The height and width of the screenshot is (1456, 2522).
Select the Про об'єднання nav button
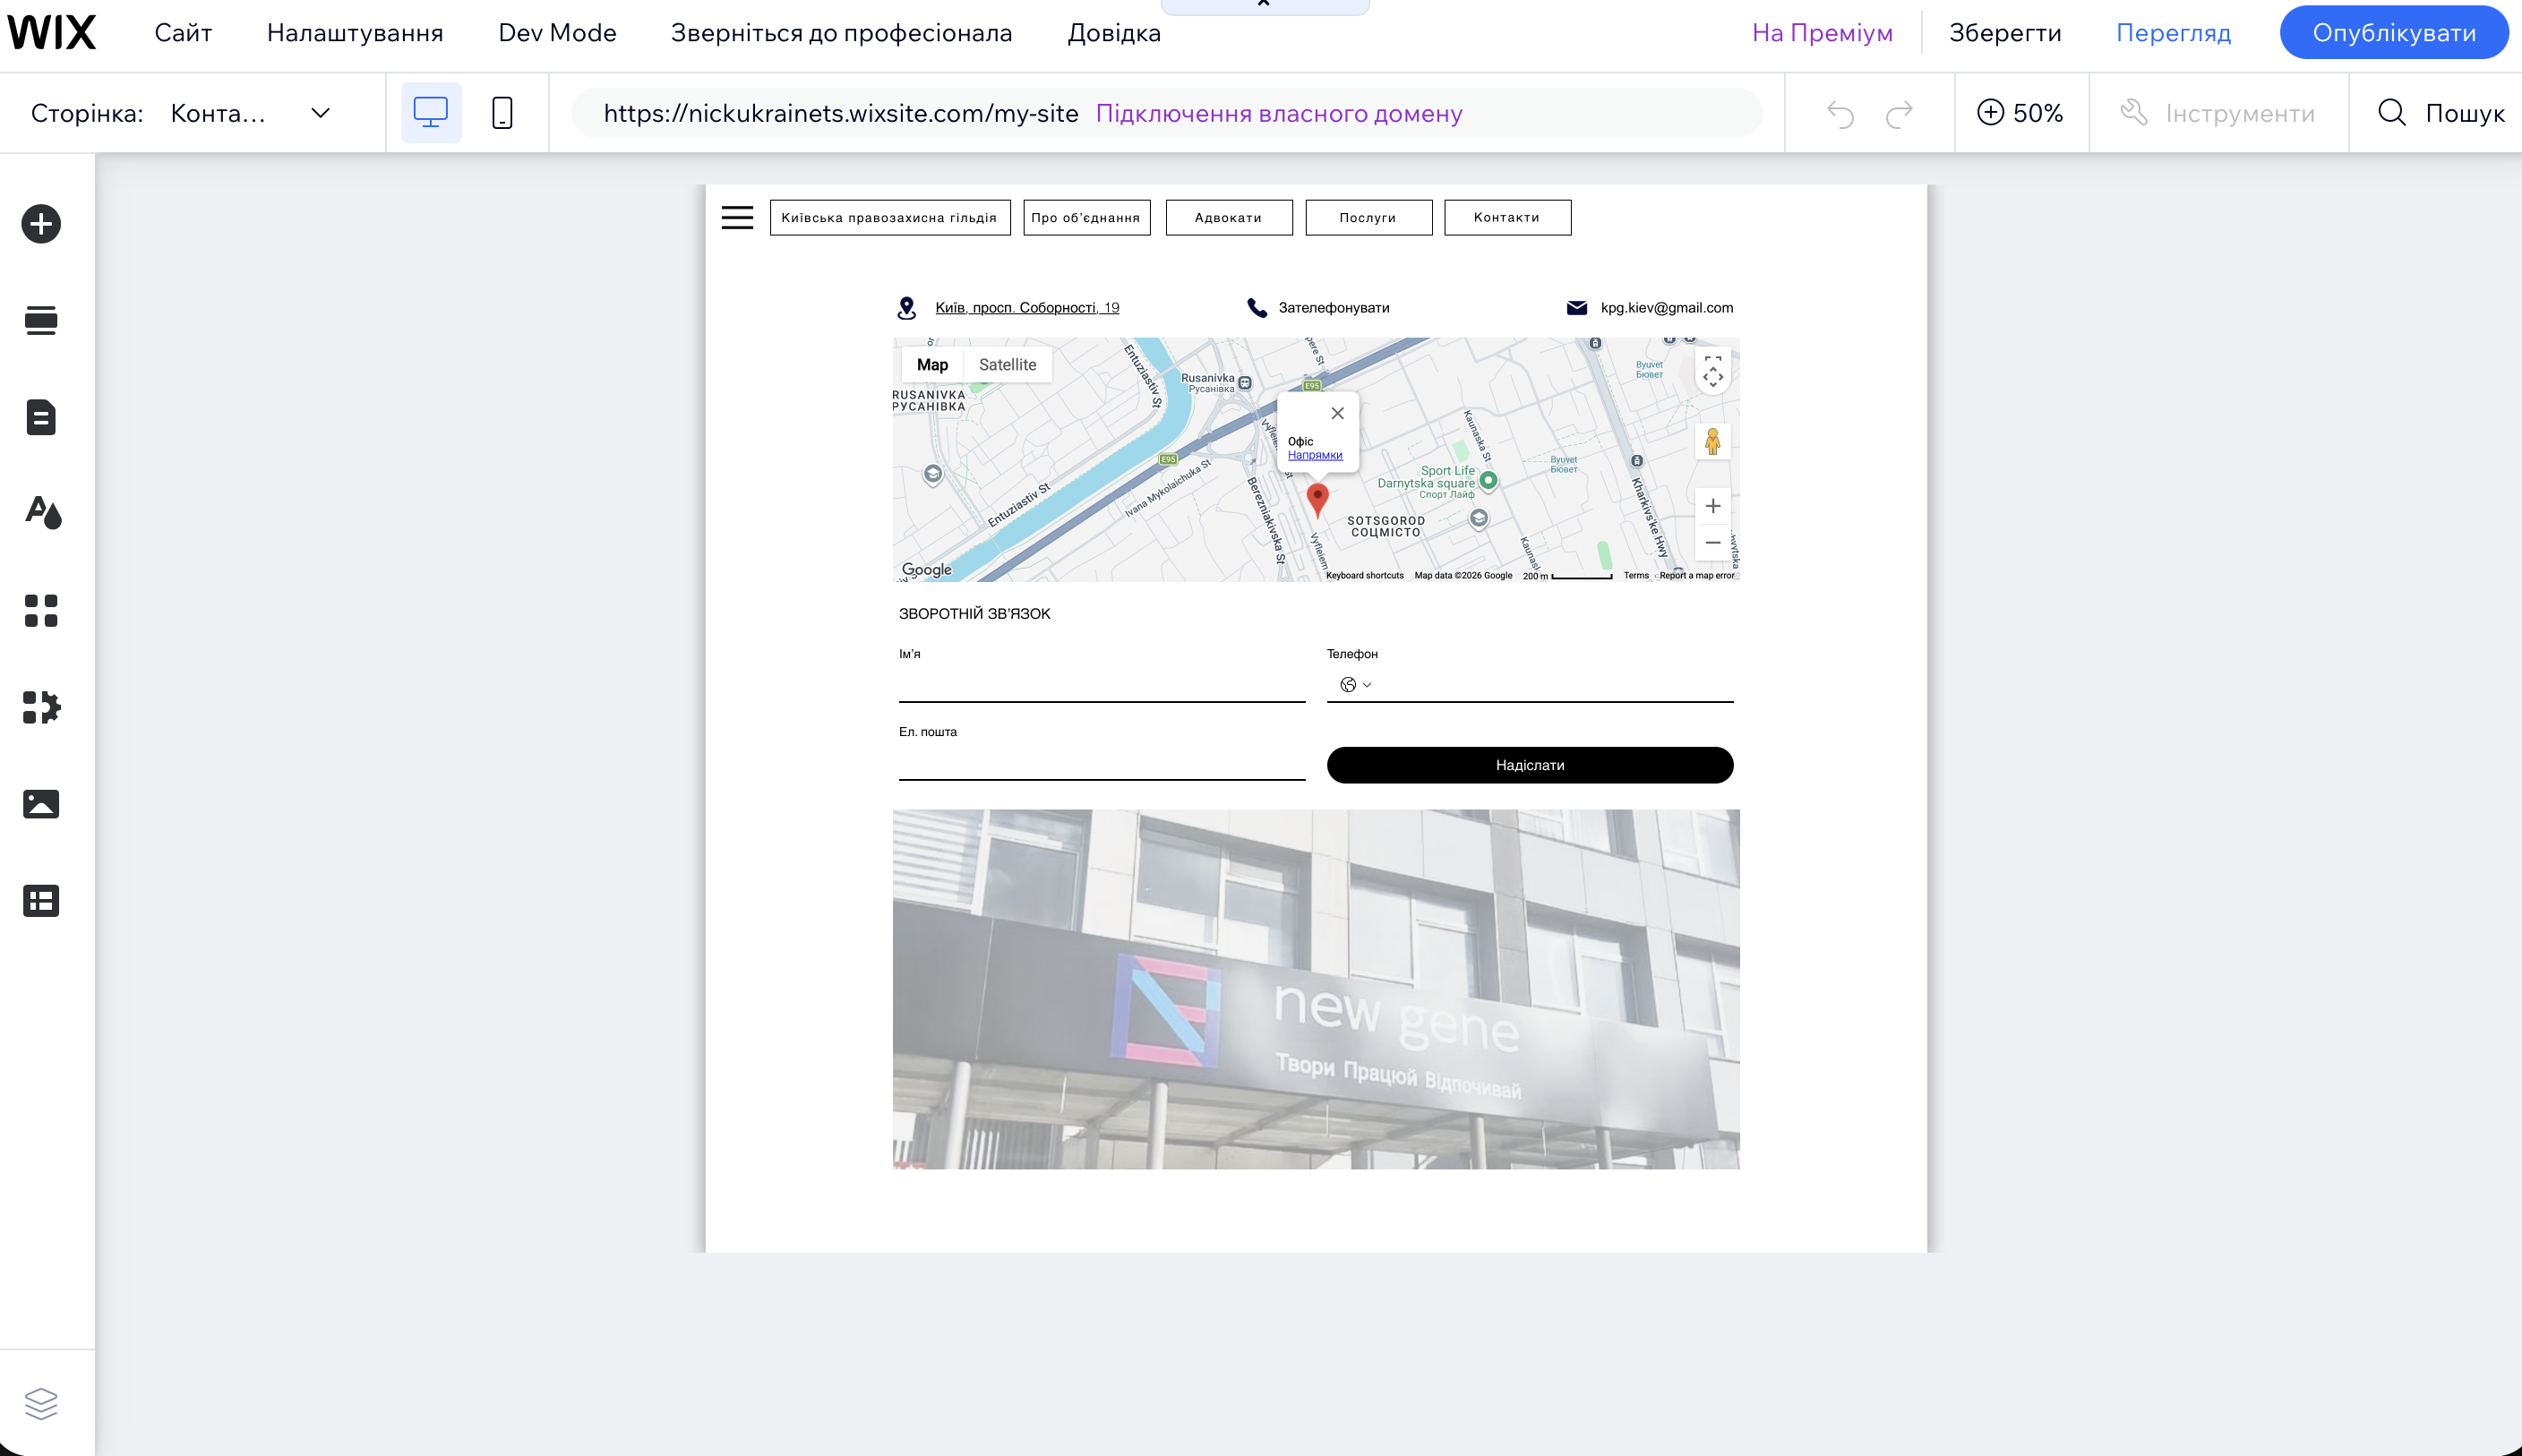(1087, 217)
